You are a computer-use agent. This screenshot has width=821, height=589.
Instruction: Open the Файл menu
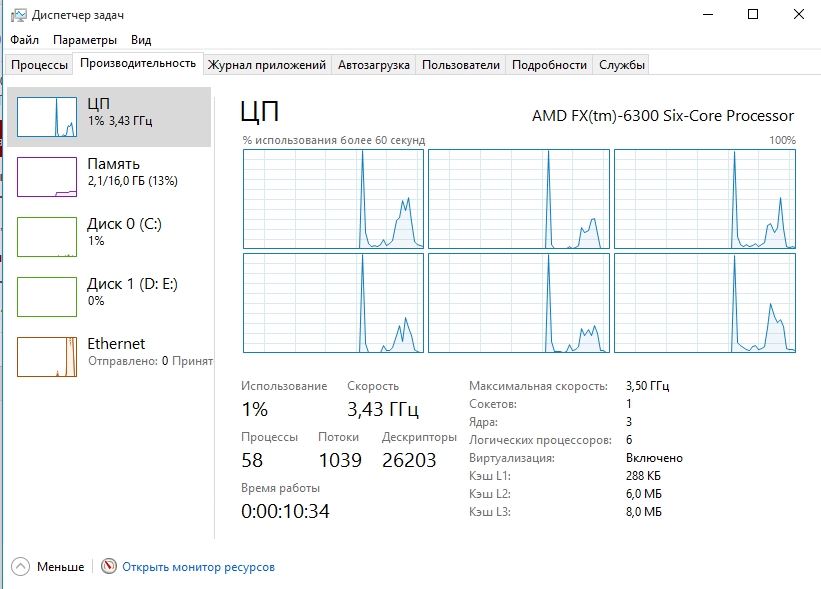pos(25,40)
